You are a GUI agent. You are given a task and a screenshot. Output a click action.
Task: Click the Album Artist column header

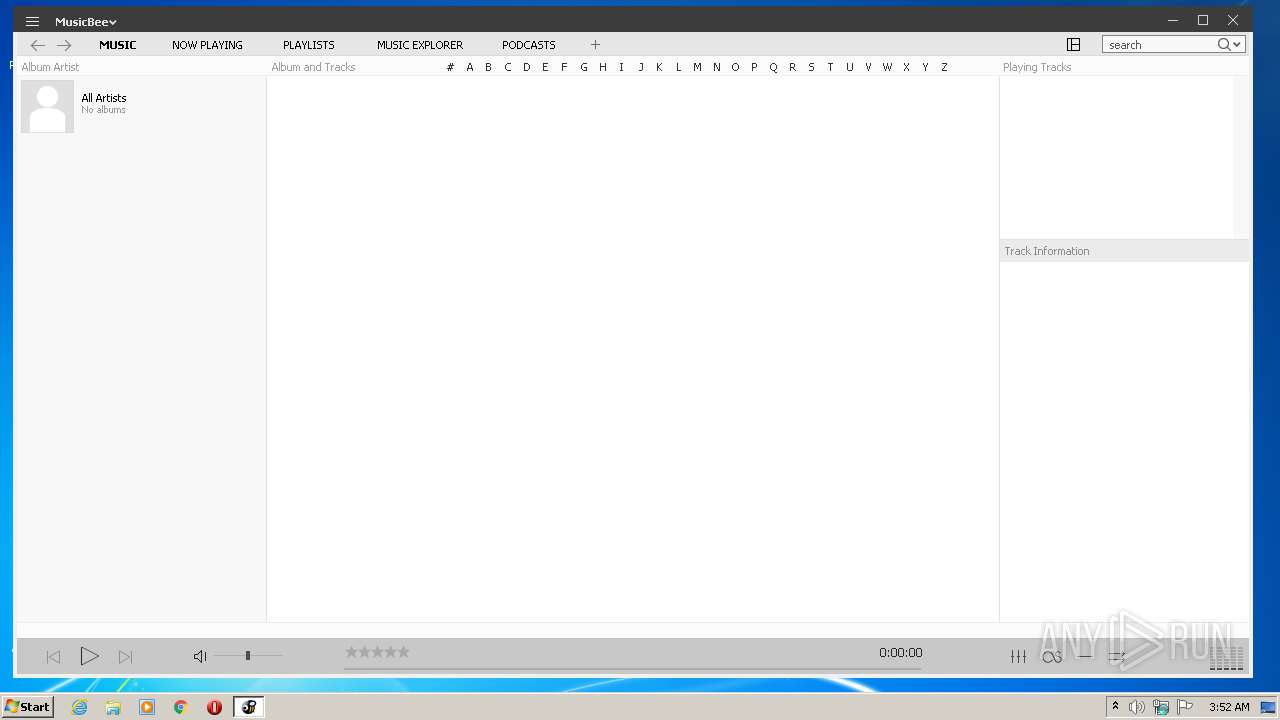50,67
